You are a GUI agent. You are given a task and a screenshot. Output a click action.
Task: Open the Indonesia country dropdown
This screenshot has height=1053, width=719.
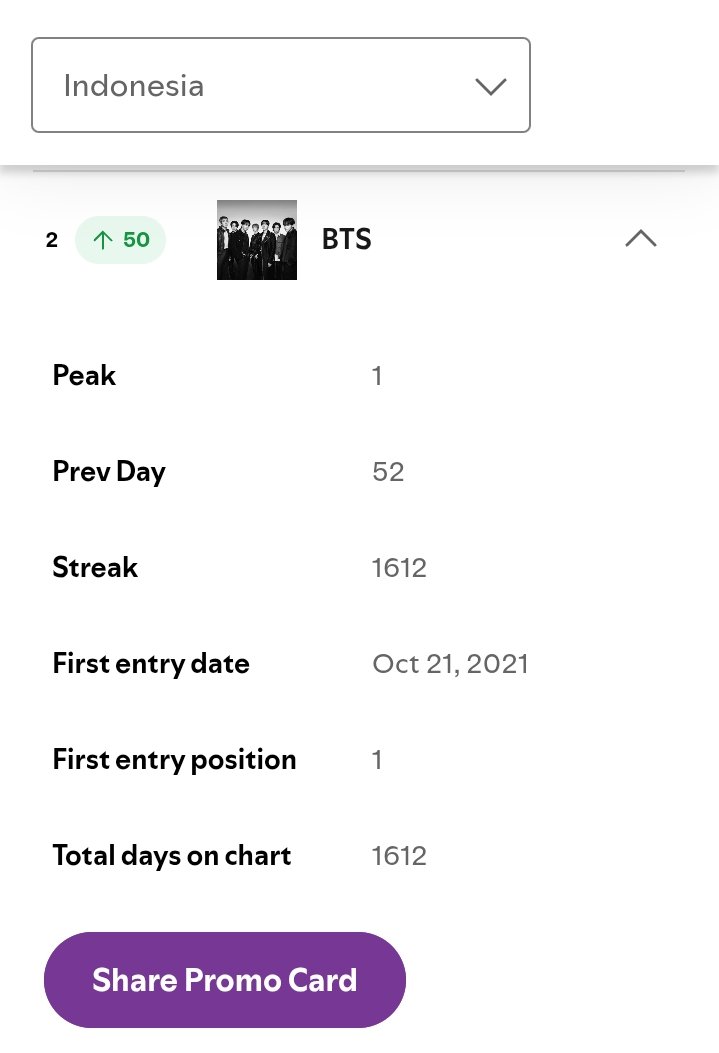coord(281,85)
